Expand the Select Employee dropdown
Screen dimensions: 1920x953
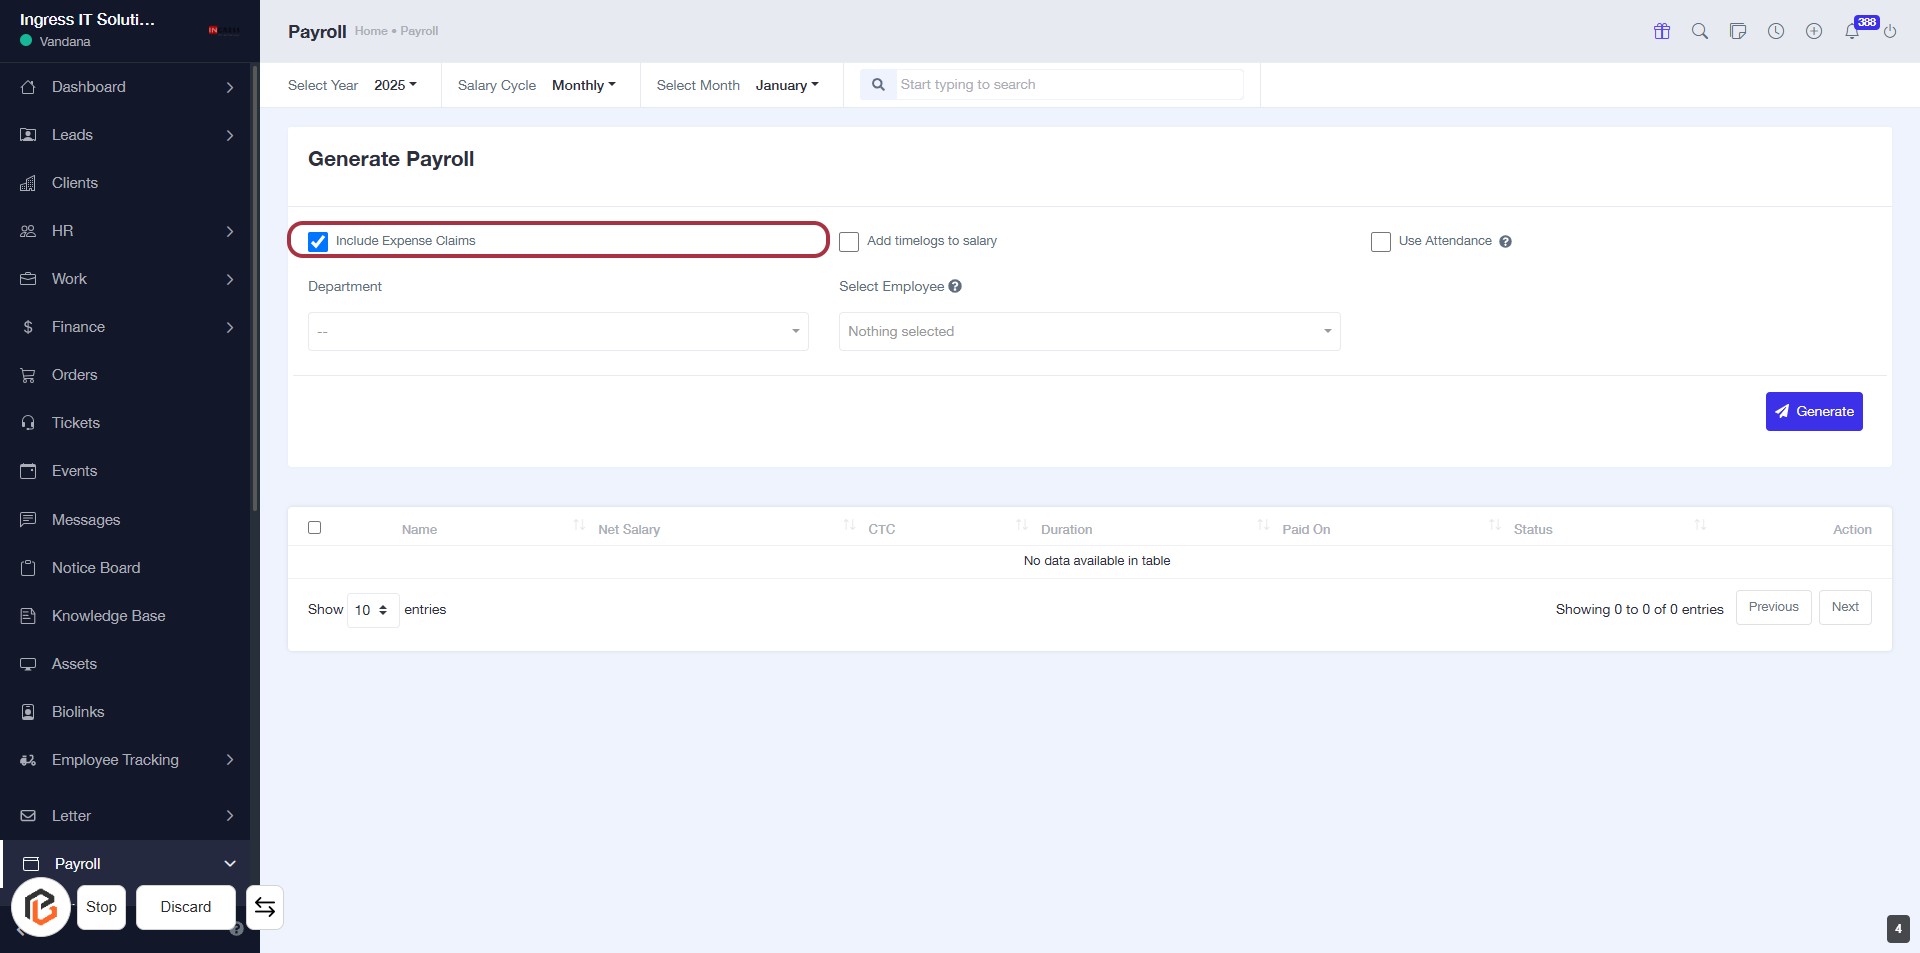pos(1089,332)
